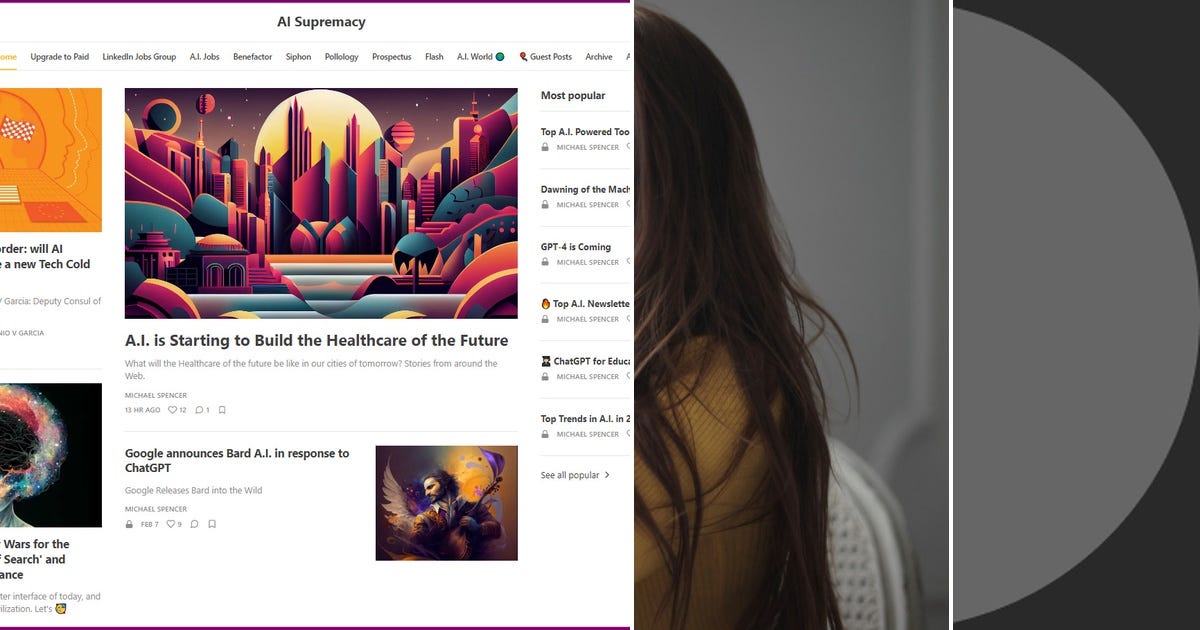
Task: Click the lock icon under GPT-4 is Coming
Action: click(x=545, y=262)
